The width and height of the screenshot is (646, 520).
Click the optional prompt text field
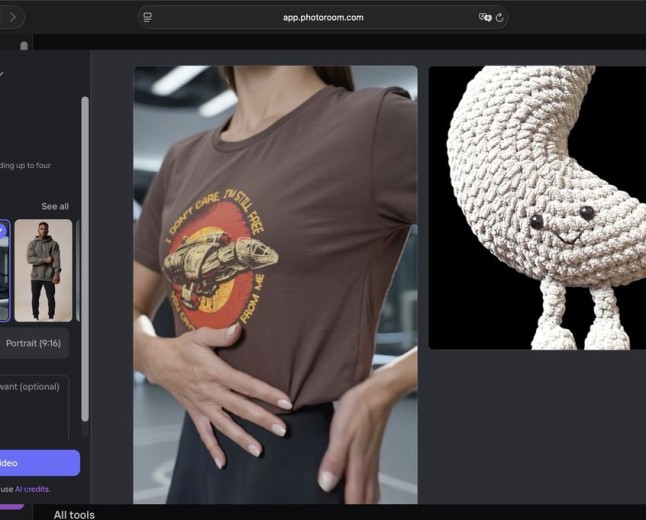coord(34,406)
